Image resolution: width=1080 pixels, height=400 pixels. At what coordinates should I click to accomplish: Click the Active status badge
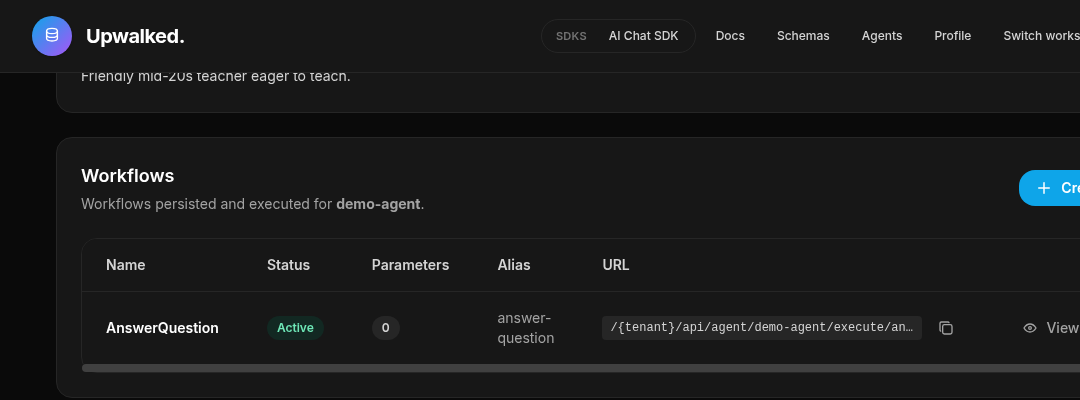[x=295, y=328]
